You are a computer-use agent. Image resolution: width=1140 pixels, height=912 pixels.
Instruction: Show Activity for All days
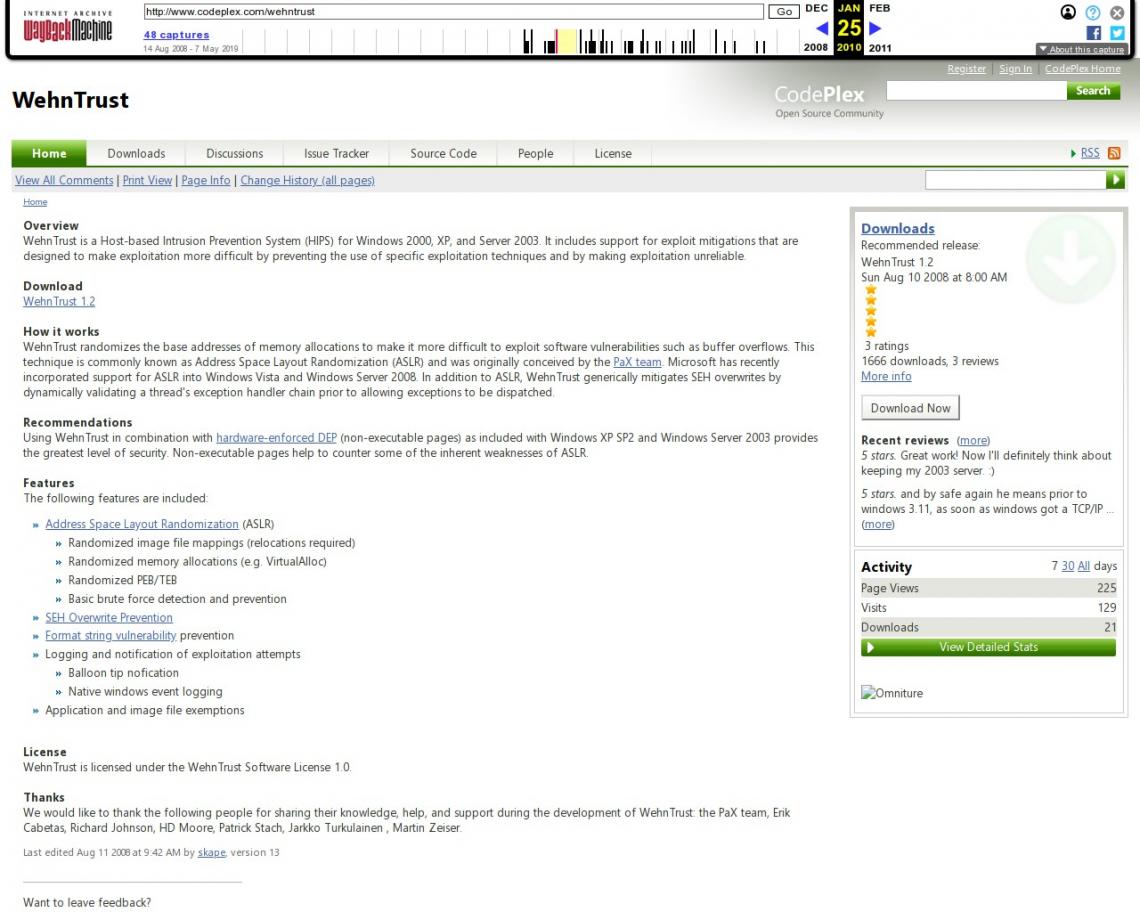1083,566
